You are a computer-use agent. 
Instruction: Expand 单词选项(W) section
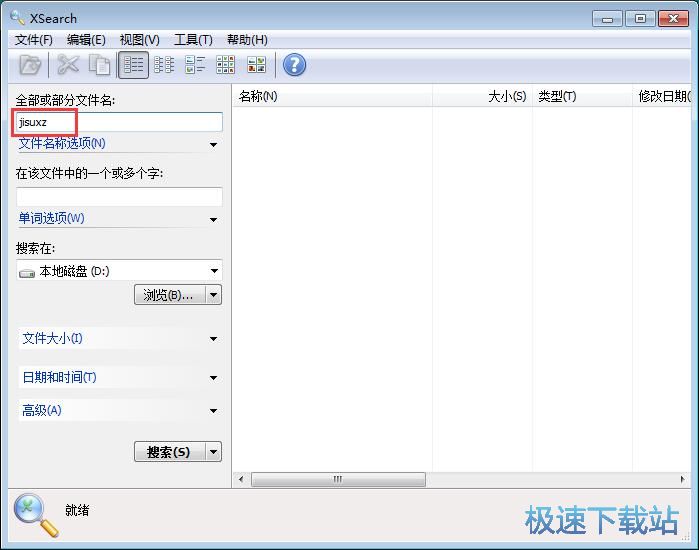coord(119,219)
